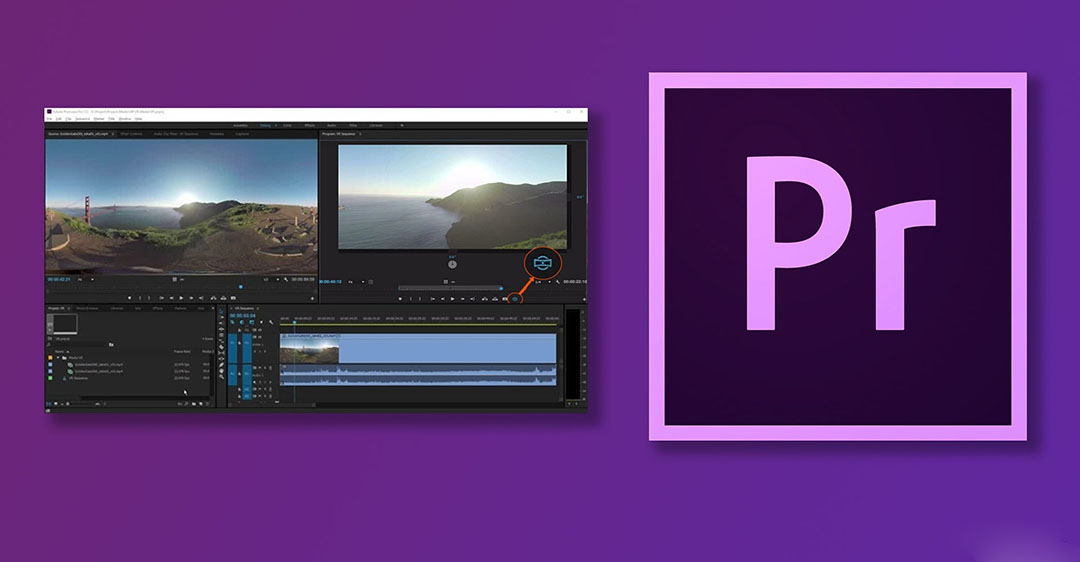Switch to Metadata tab in Source panel
Image resolution: width=1080 pixels, height=562 pixels.
(x=217, y=134)
